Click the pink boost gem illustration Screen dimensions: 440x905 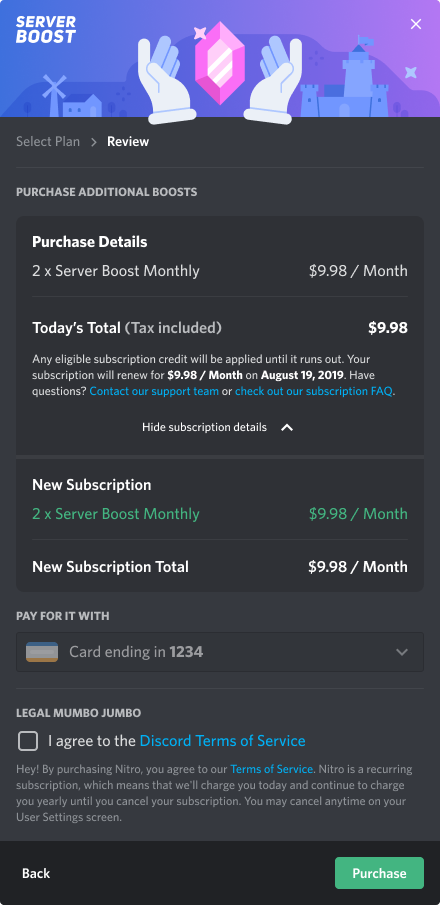219,63
